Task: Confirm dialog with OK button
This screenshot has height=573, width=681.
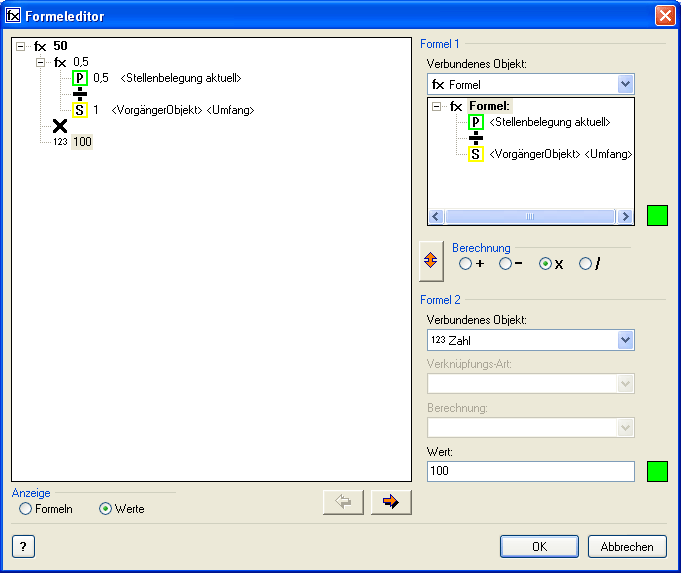Action: click(x=539, y=547)
